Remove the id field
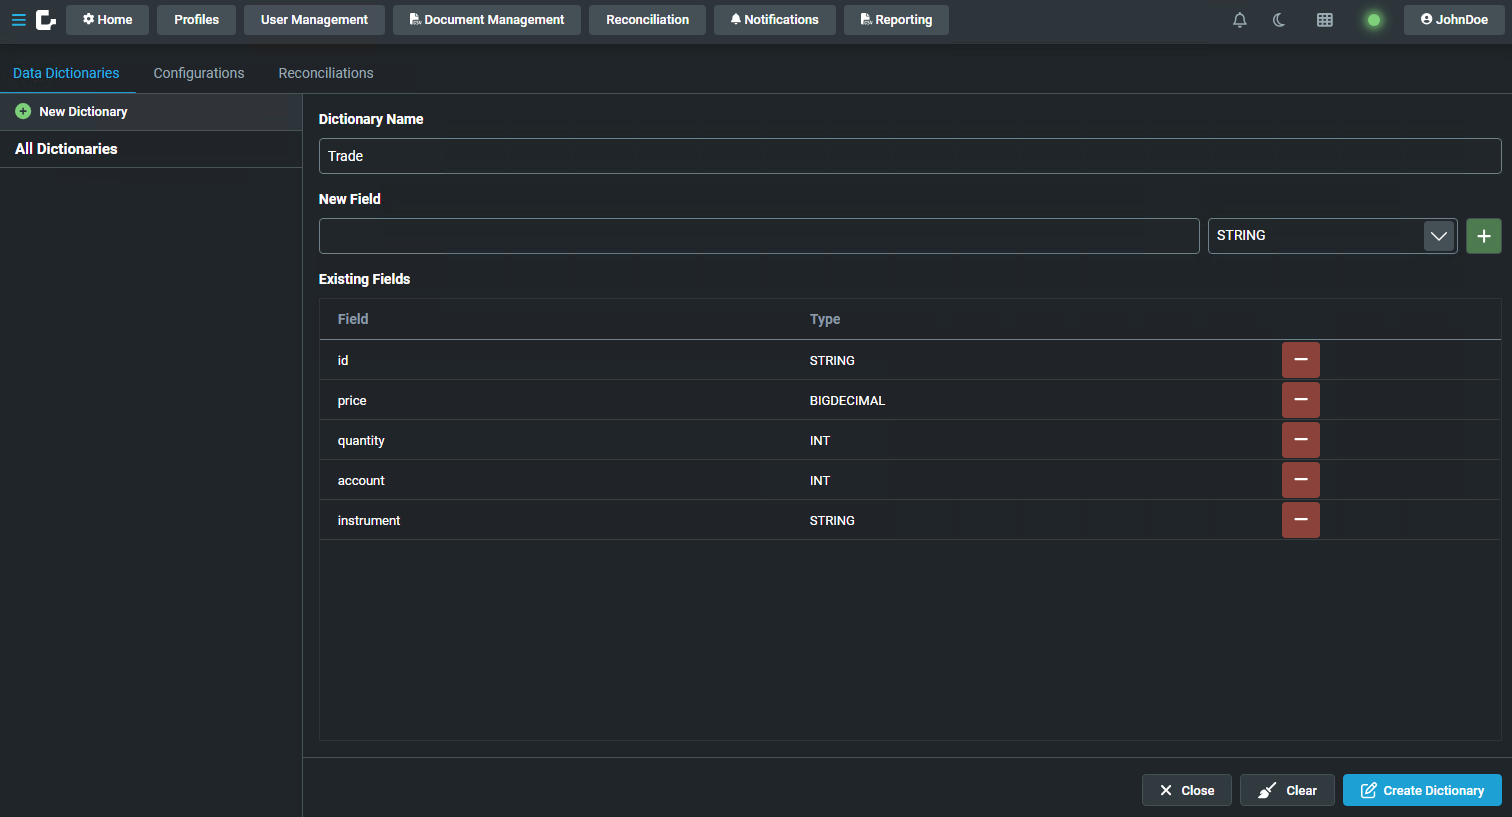Screen dimensions: 1512x817 click(1300, 360)
